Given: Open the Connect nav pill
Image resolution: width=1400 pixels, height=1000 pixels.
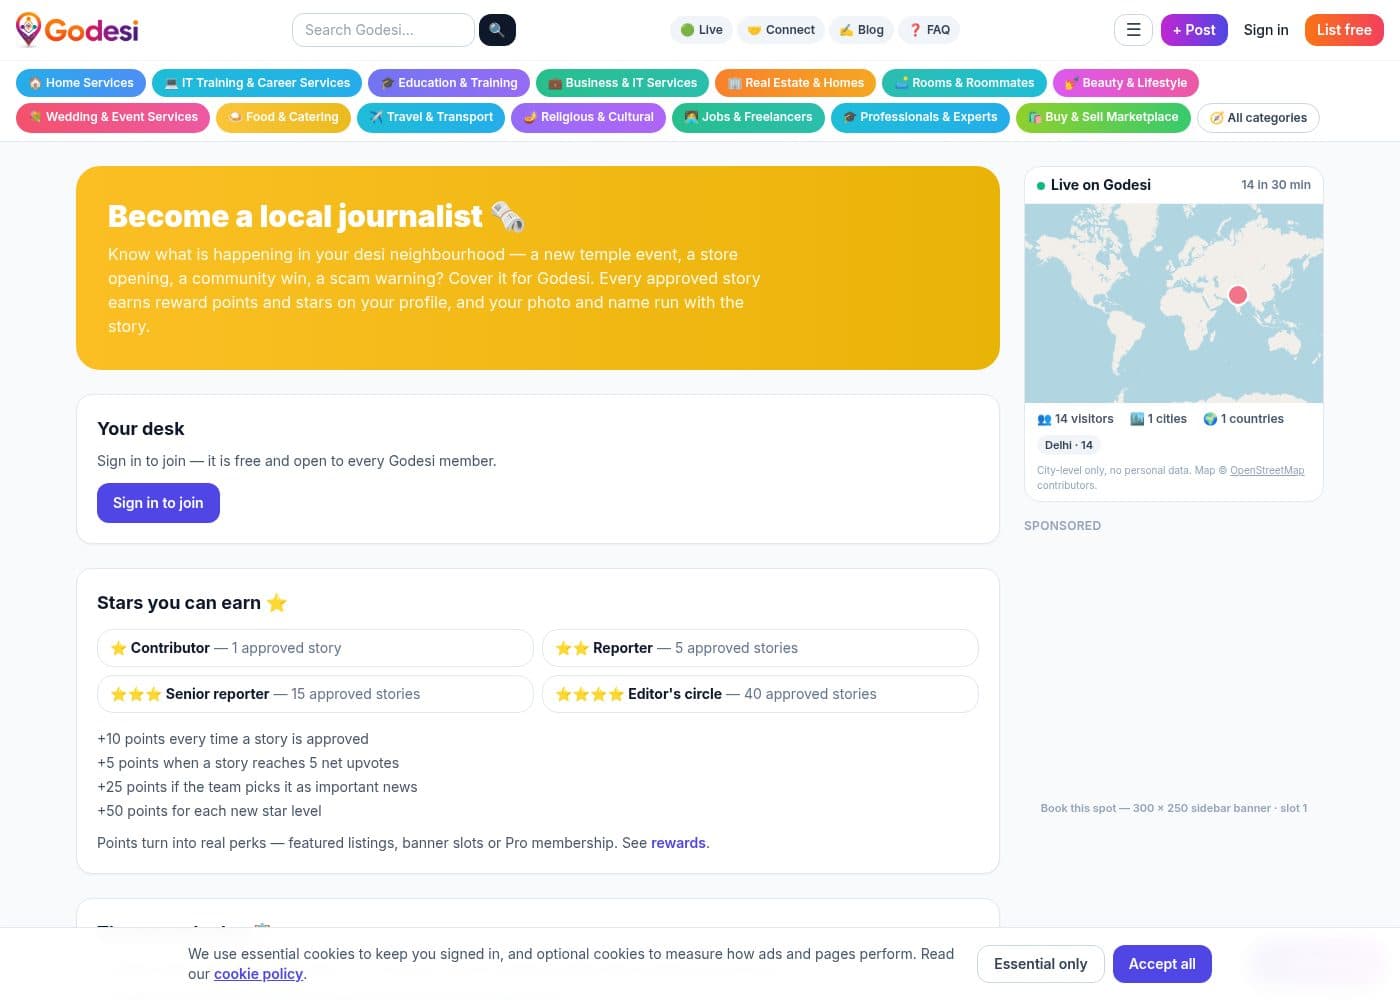Looking at the screenshot, I should 780,30.
